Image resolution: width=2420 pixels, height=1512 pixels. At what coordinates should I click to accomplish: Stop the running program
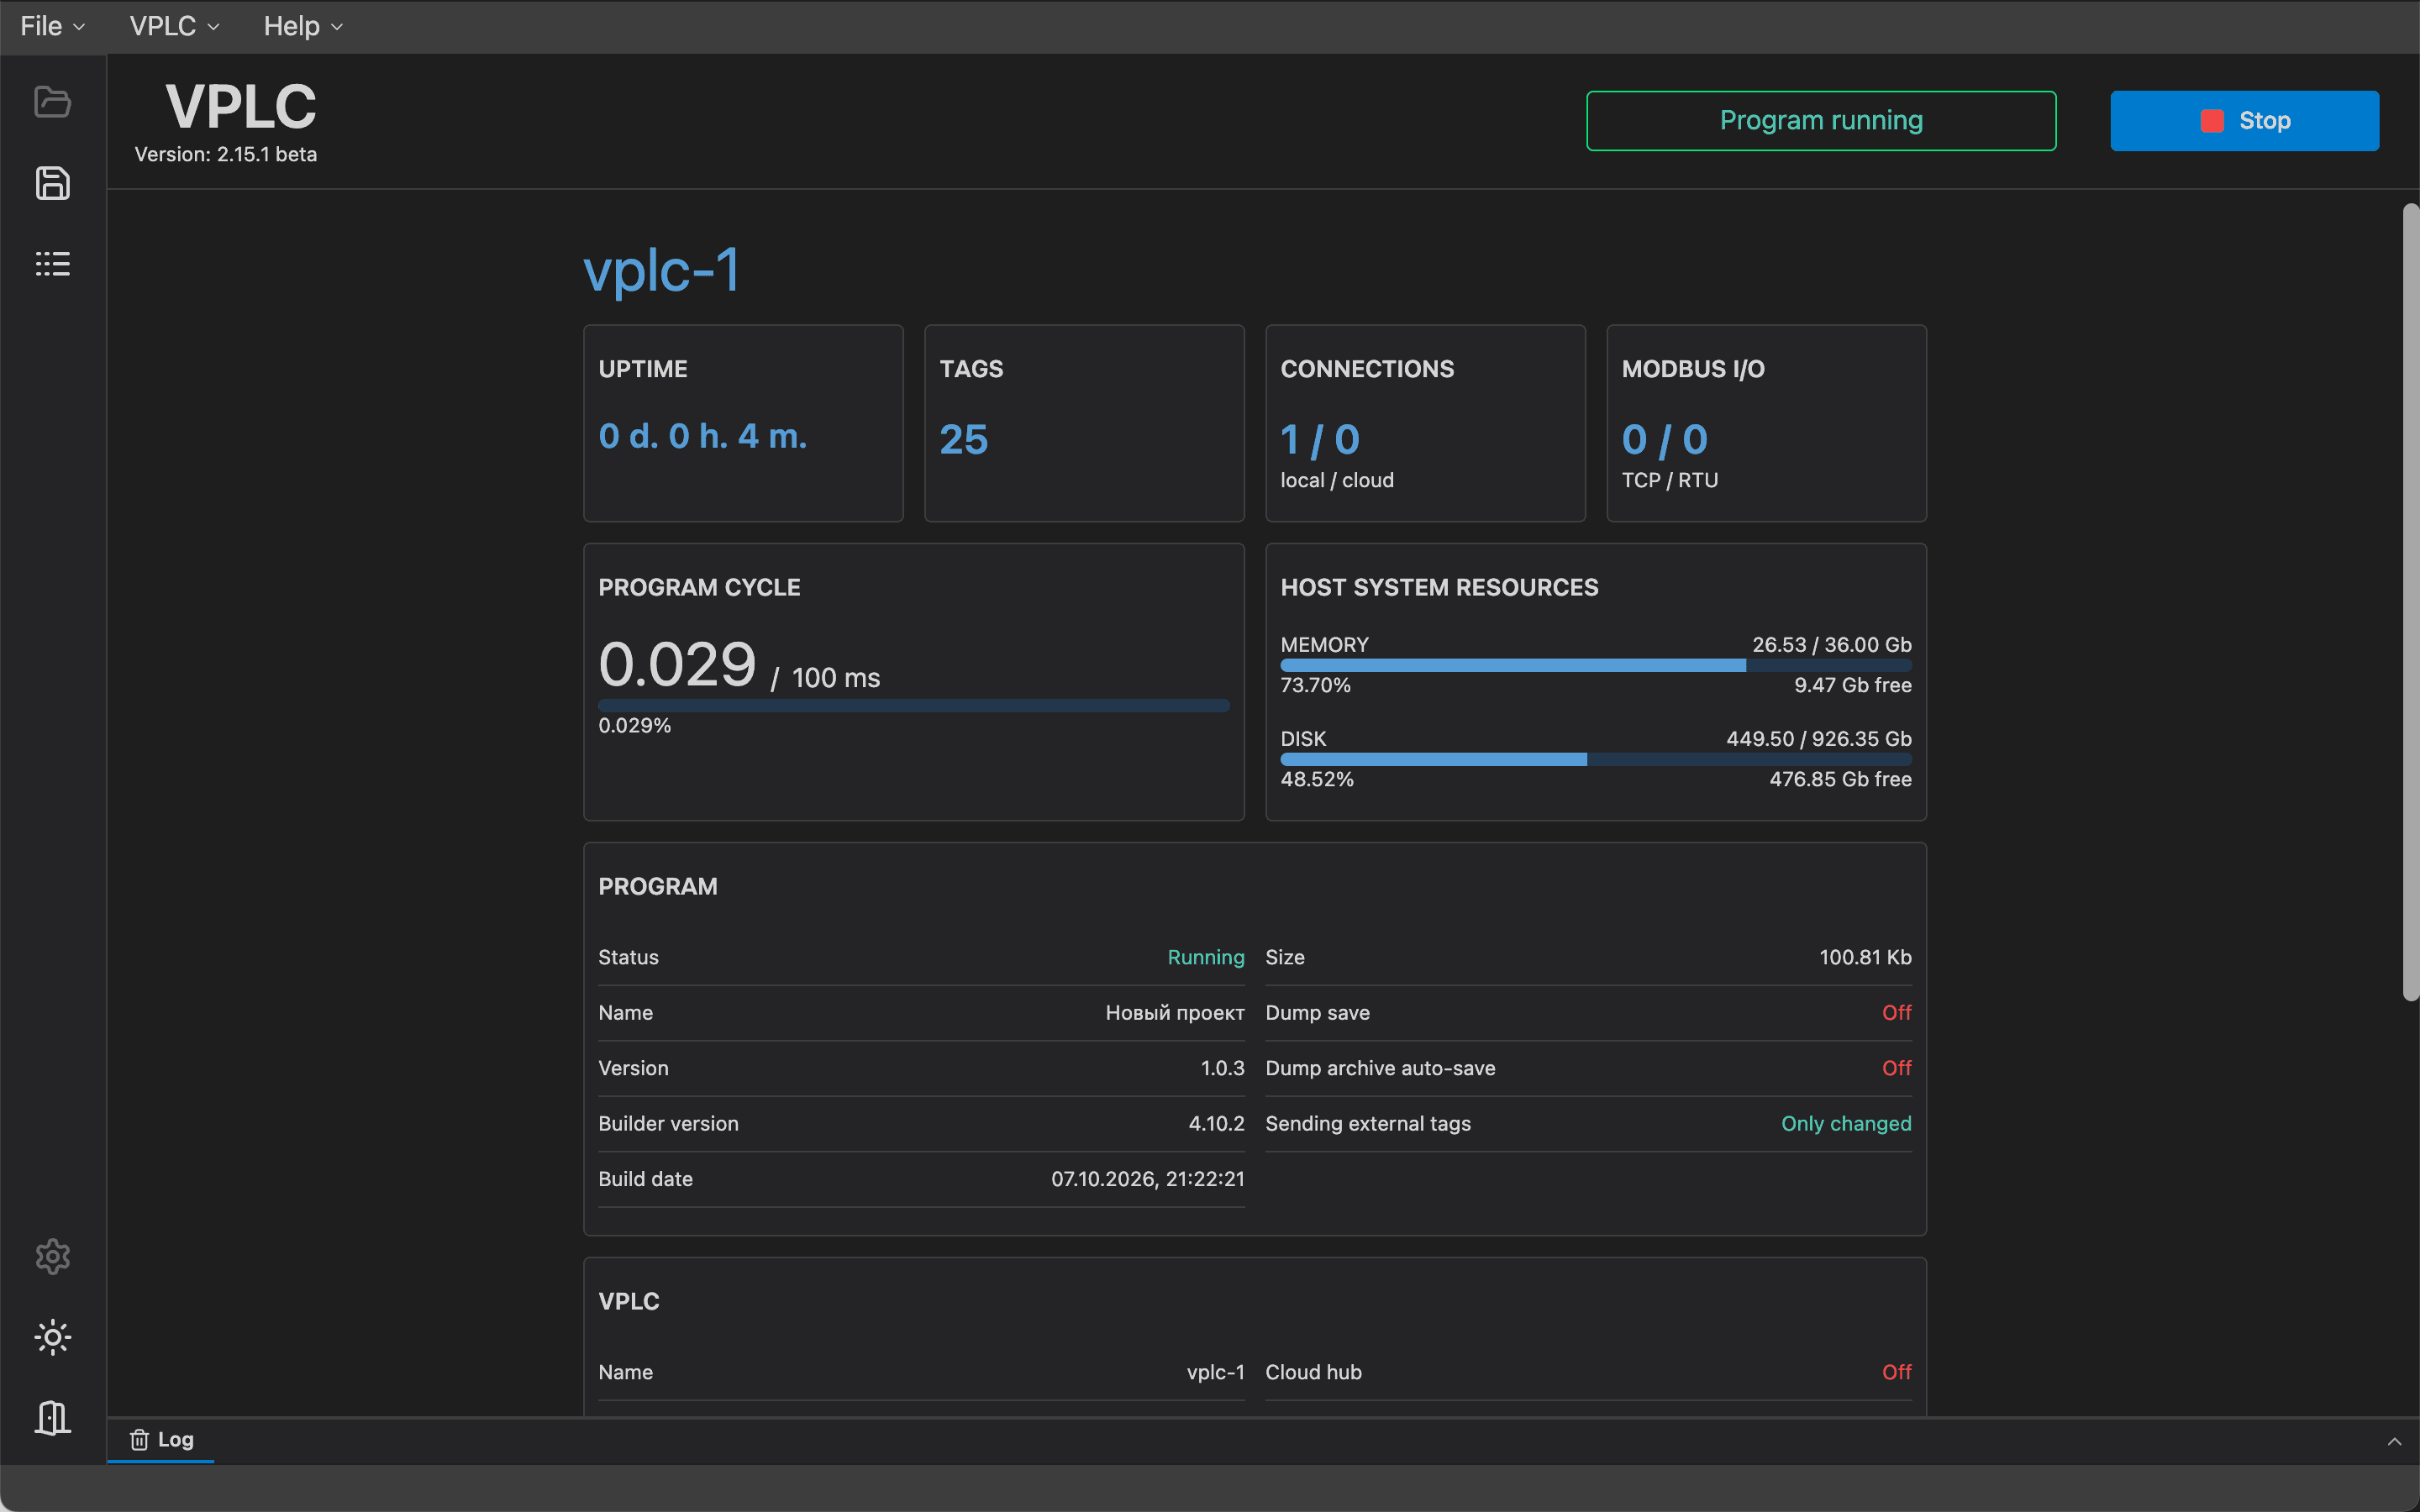point(2244,121)
